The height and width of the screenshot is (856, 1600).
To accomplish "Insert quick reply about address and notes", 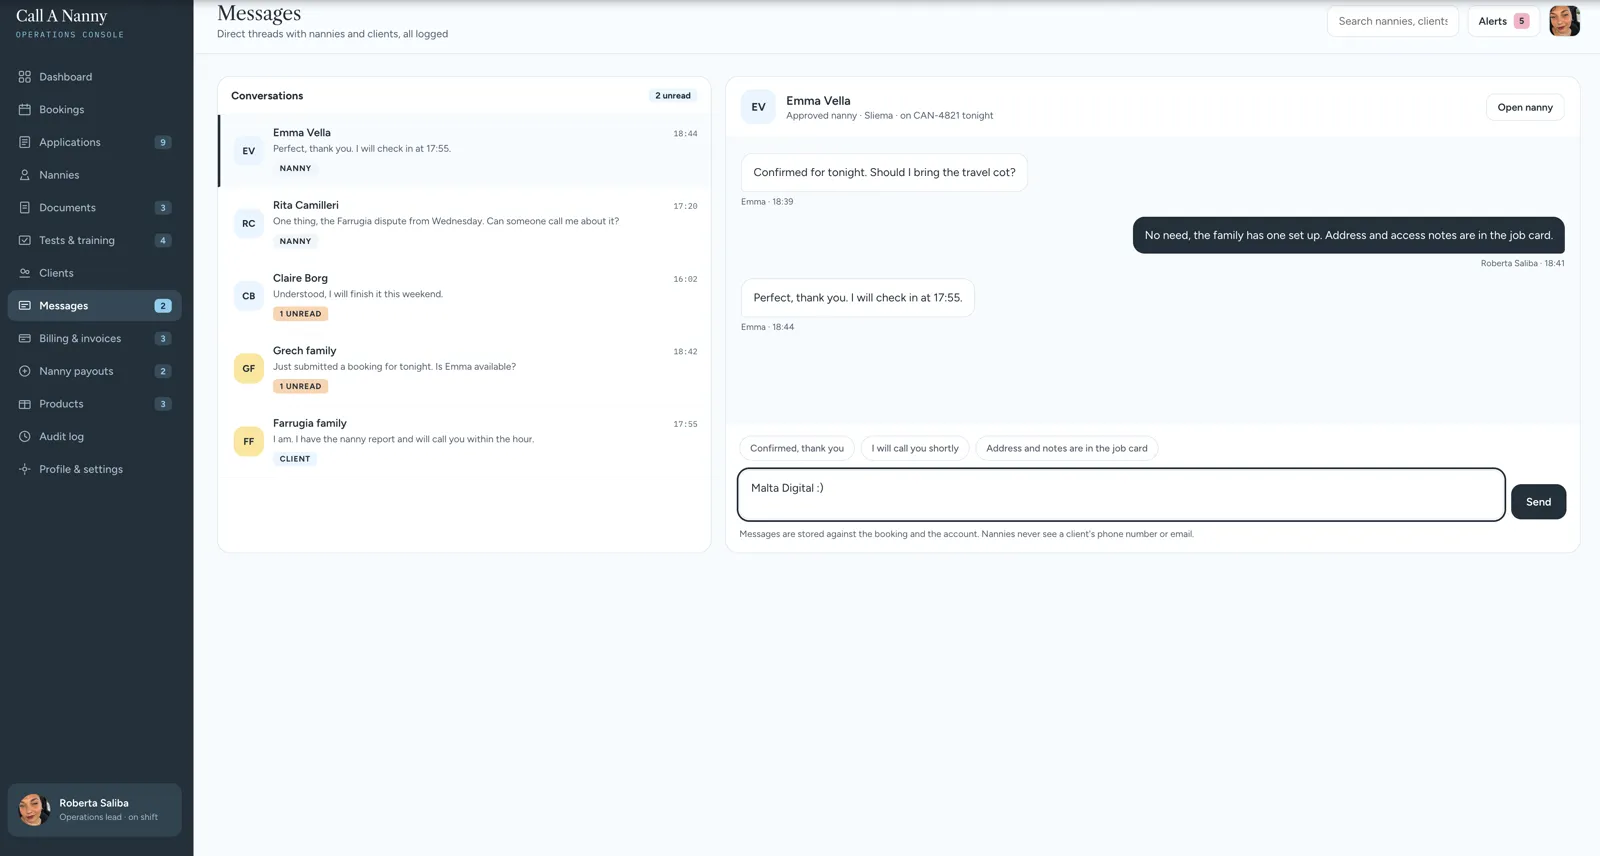I will 1067,448.
